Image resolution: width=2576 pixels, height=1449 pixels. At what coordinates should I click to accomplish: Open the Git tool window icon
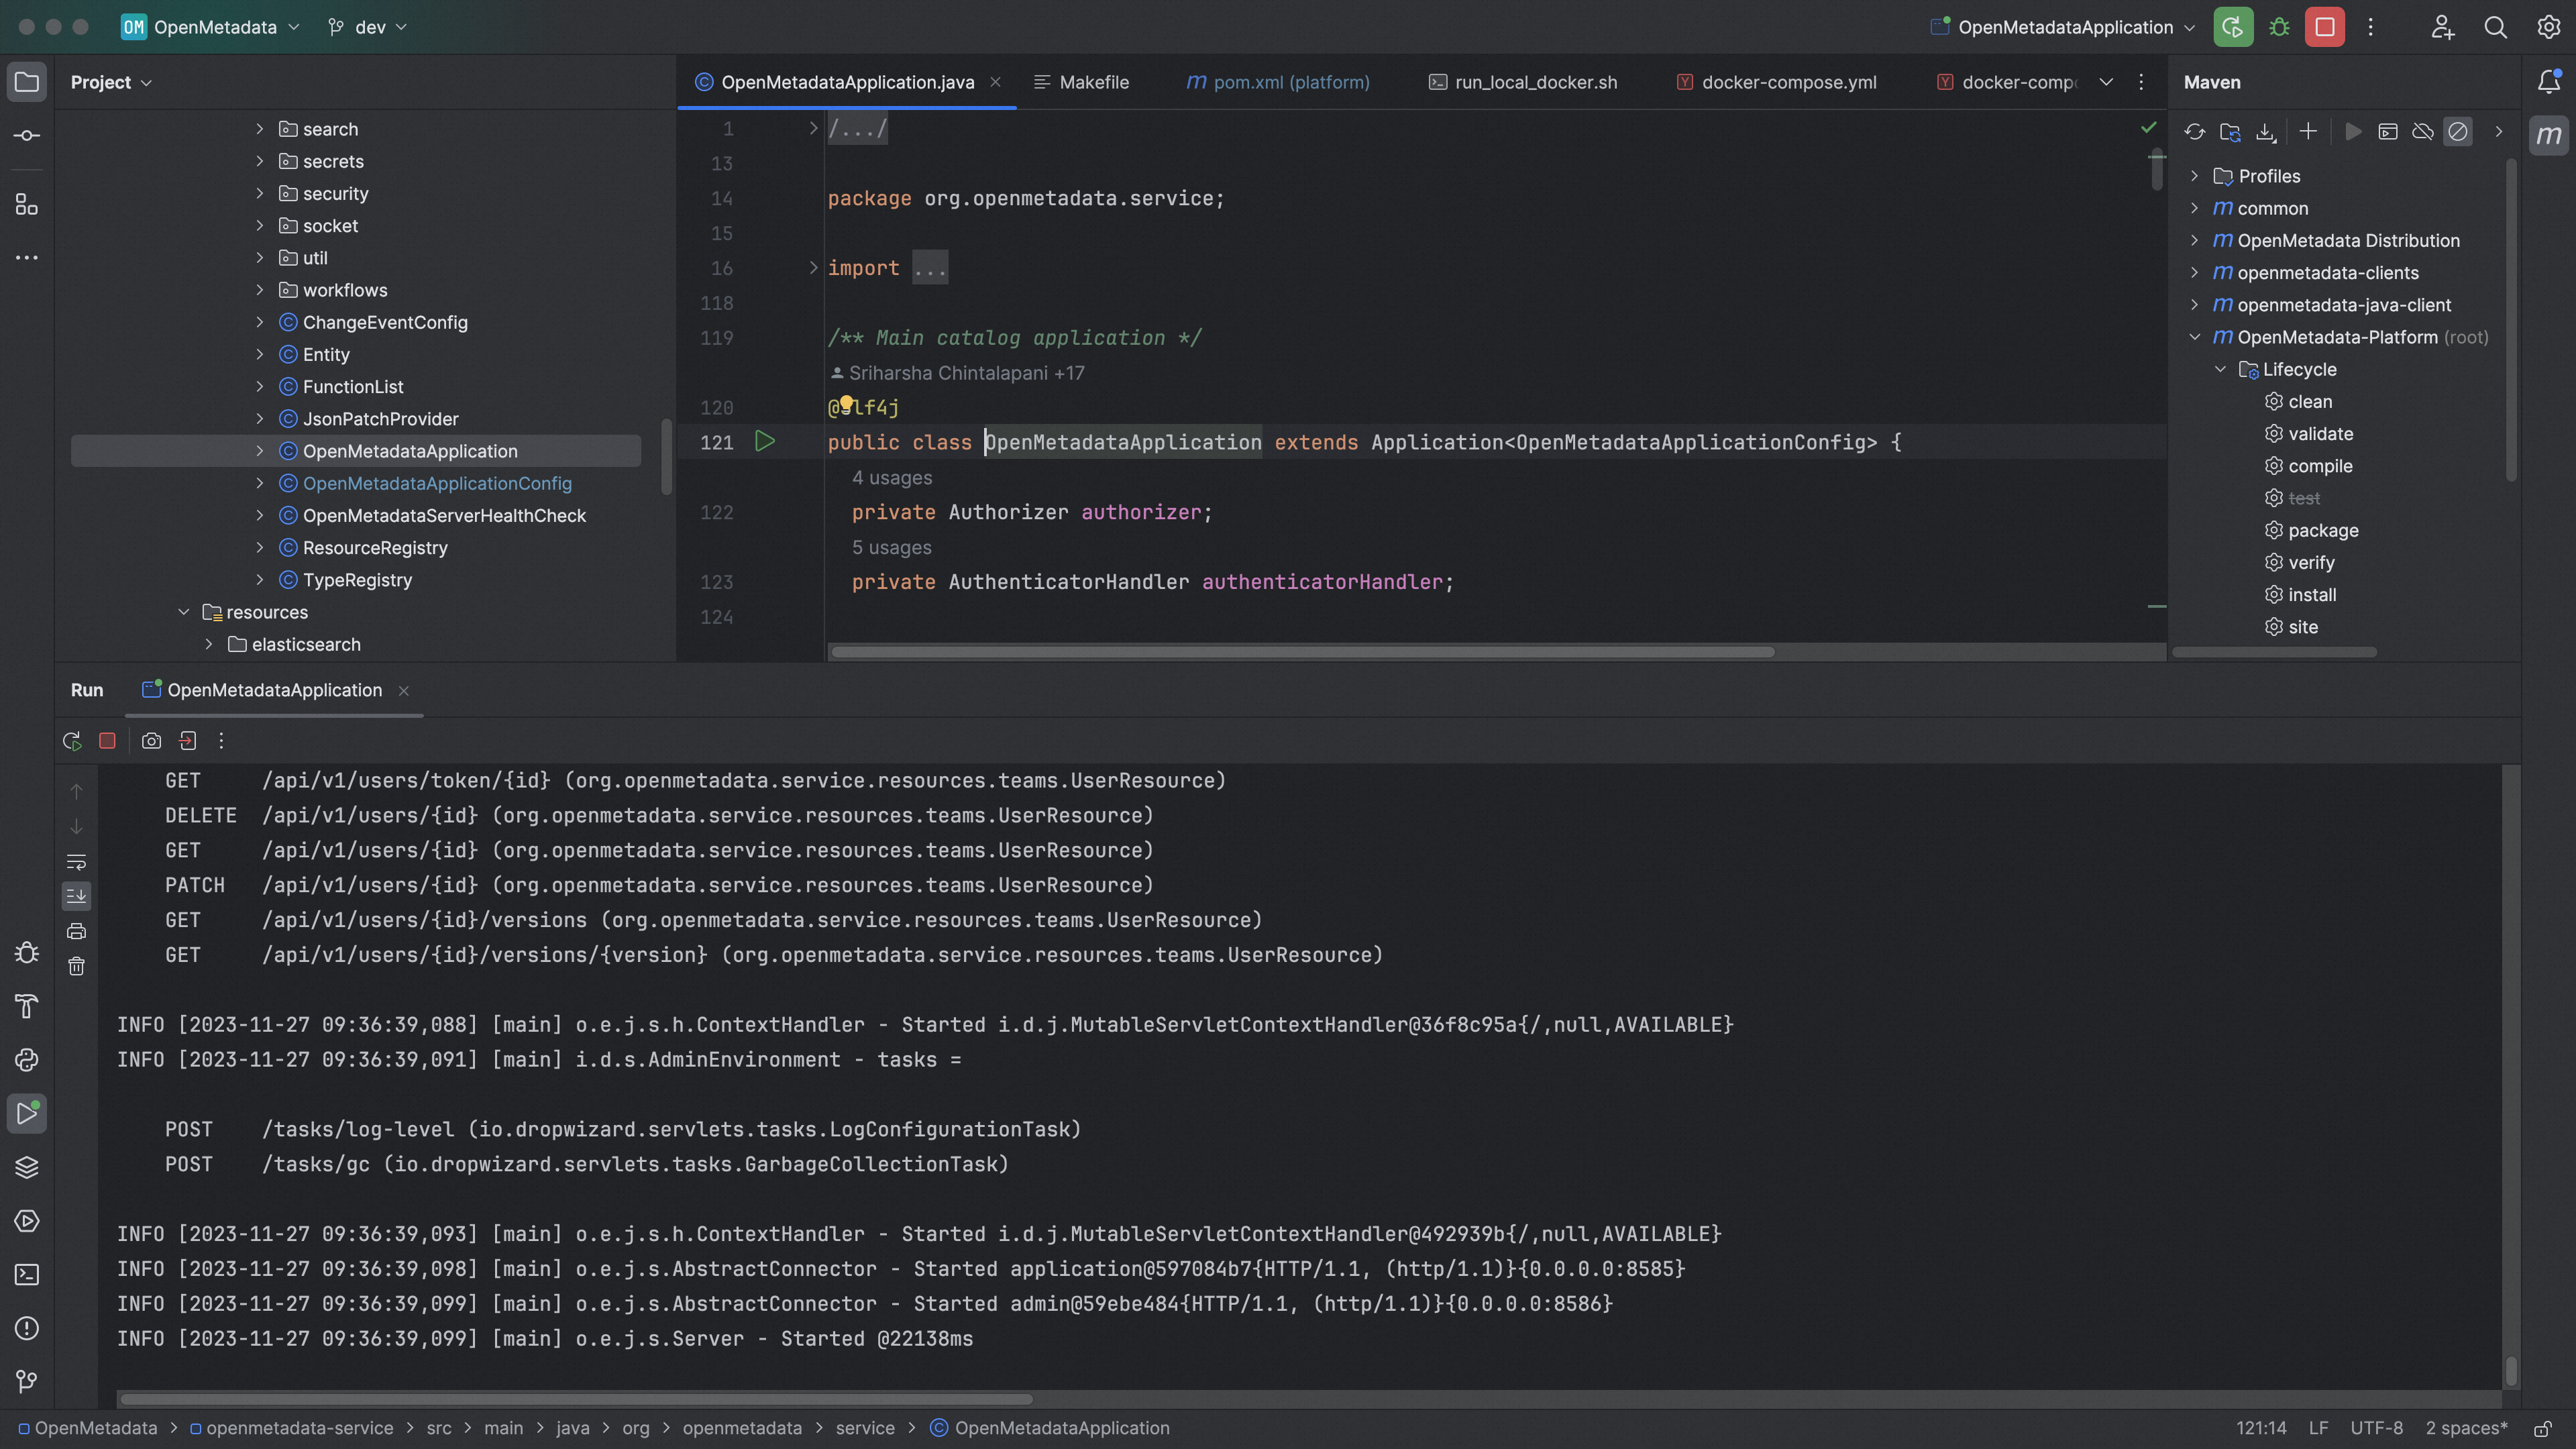point(27,1381)
